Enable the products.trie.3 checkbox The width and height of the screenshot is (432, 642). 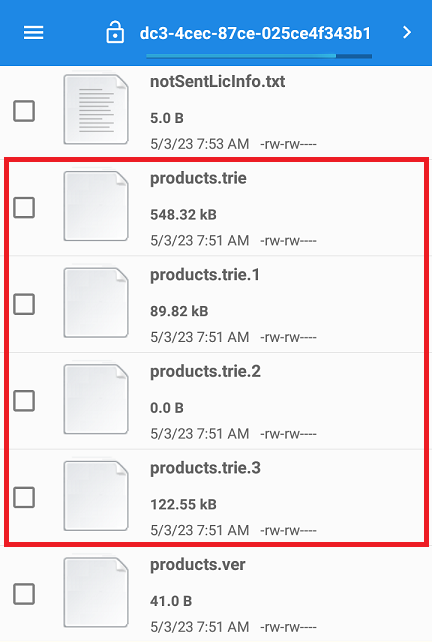[x=24, y=497]
